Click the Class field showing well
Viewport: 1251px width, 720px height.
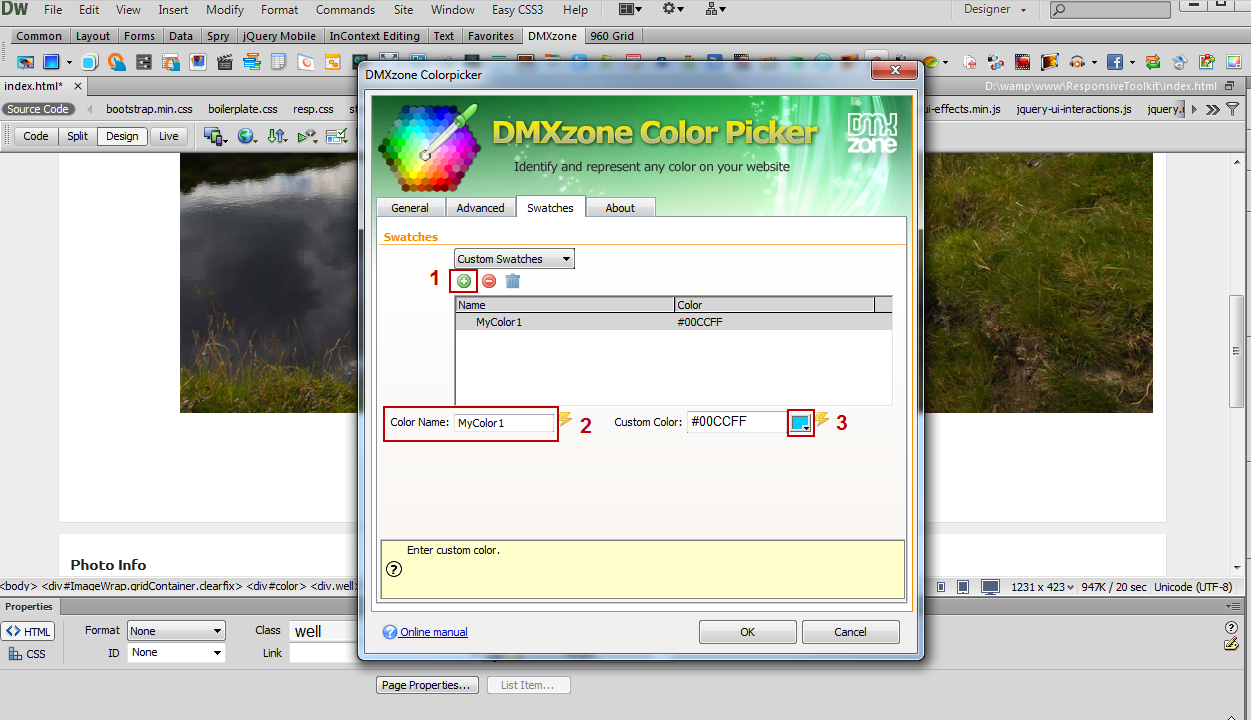coord(324,631)
